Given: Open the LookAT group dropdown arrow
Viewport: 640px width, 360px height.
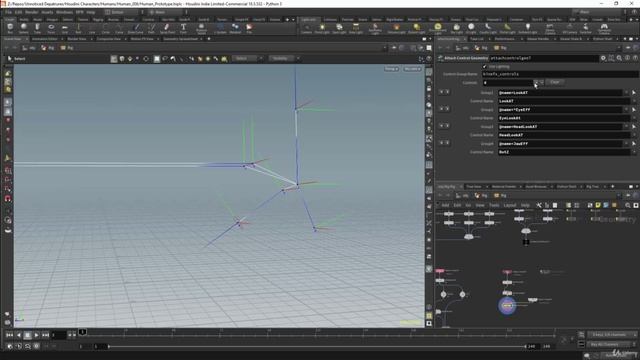Looking at the screenshot, I should pyautogui.click(x=626, y=93).
